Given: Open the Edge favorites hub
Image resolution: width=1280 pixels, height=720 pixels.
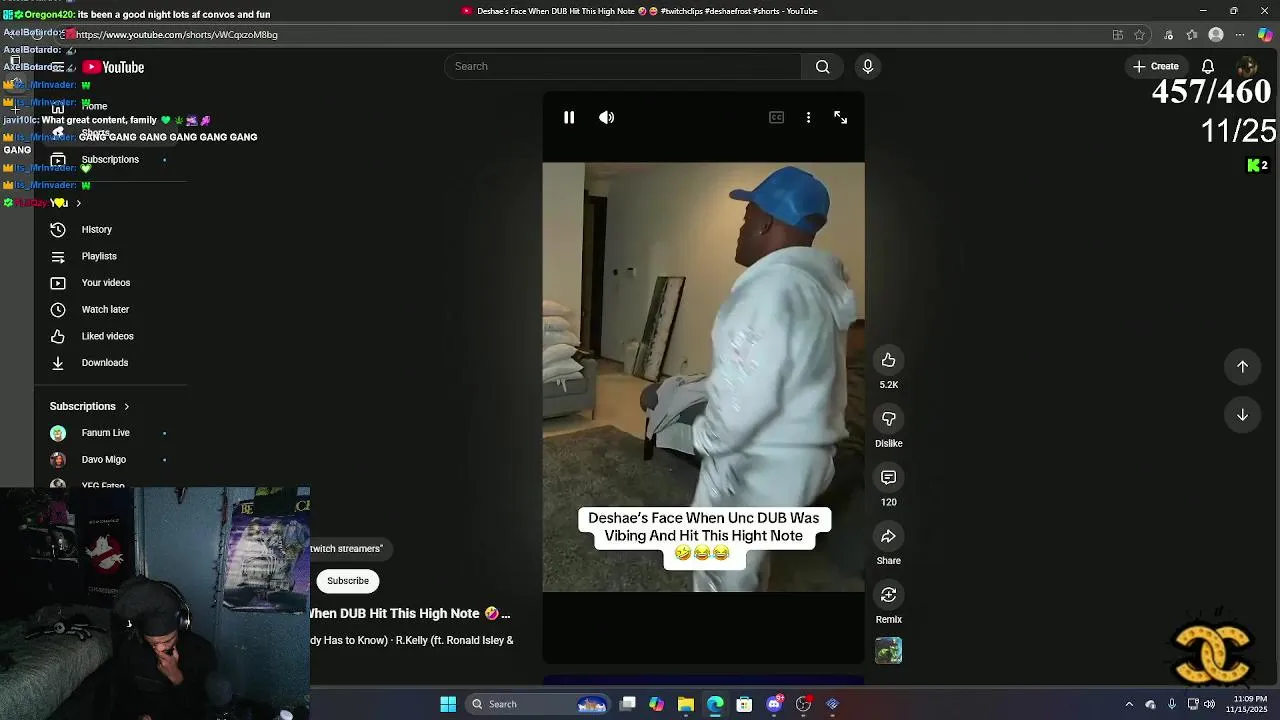Looking at the screenshot, I should 1191,35.
